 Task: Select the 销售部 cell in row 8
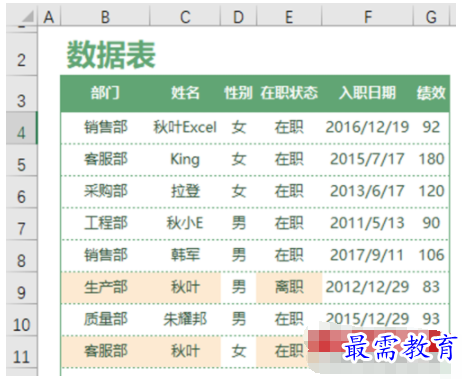[x=105, y=256]
